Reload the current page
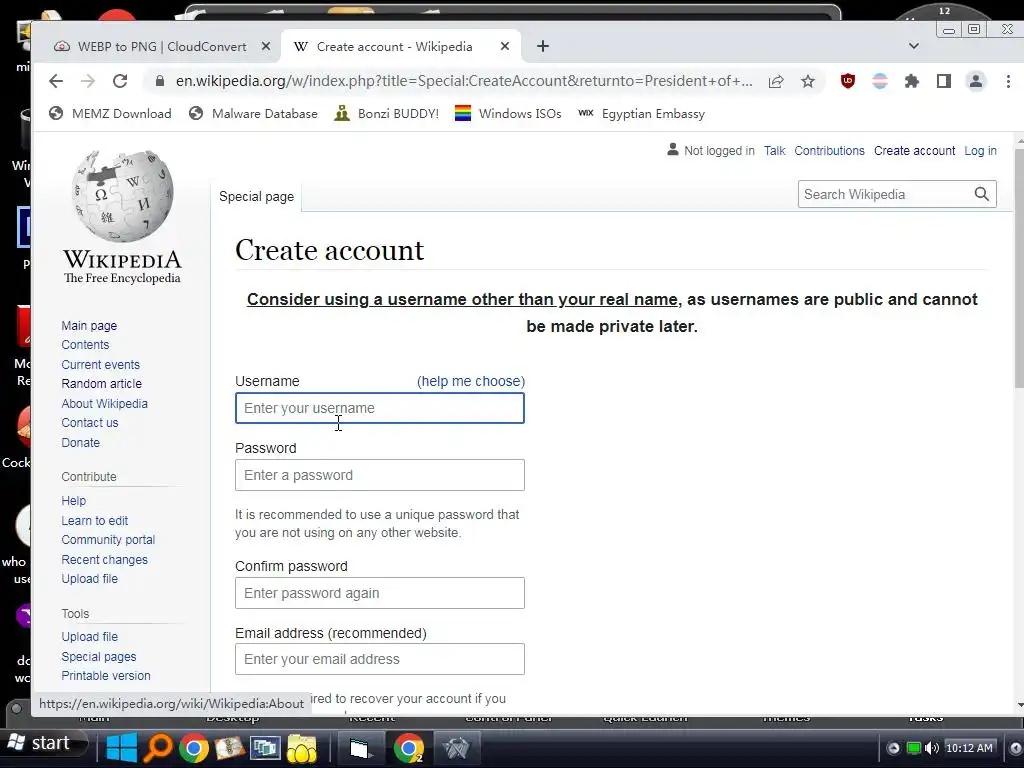 point(120,81)
